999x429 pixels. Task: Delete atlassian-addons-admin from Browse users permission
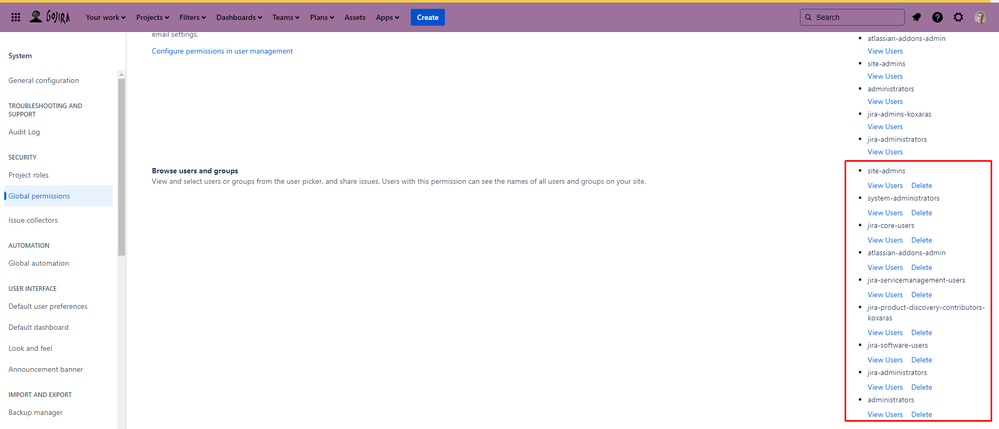click(921, 268)
